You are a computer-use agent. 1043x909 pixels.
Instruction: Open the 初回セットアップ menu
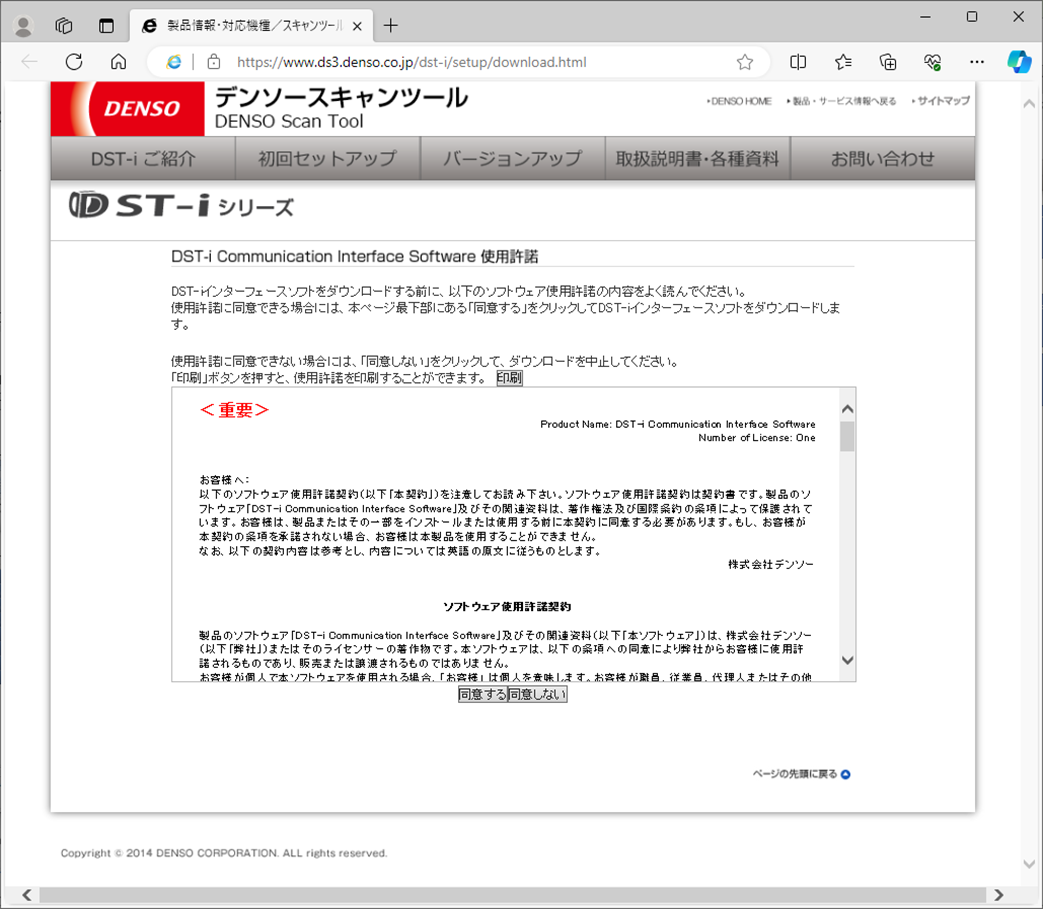click(328, 158)
